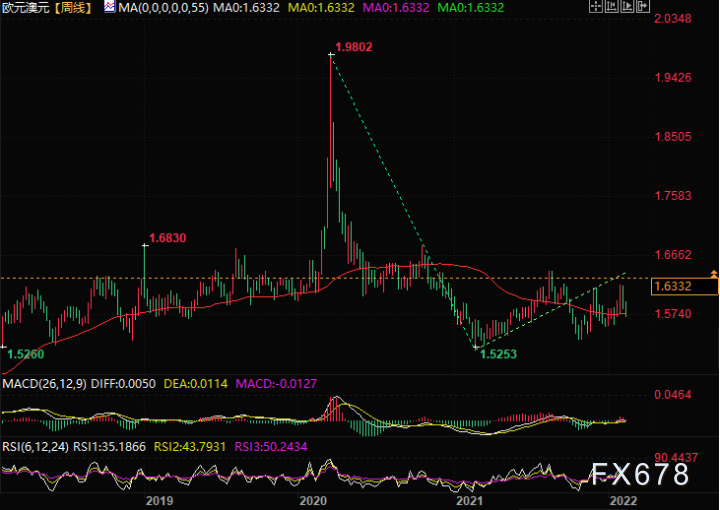Click the 1.6830 high price label
Screen dimensions: 720x510
pos(168,238)
